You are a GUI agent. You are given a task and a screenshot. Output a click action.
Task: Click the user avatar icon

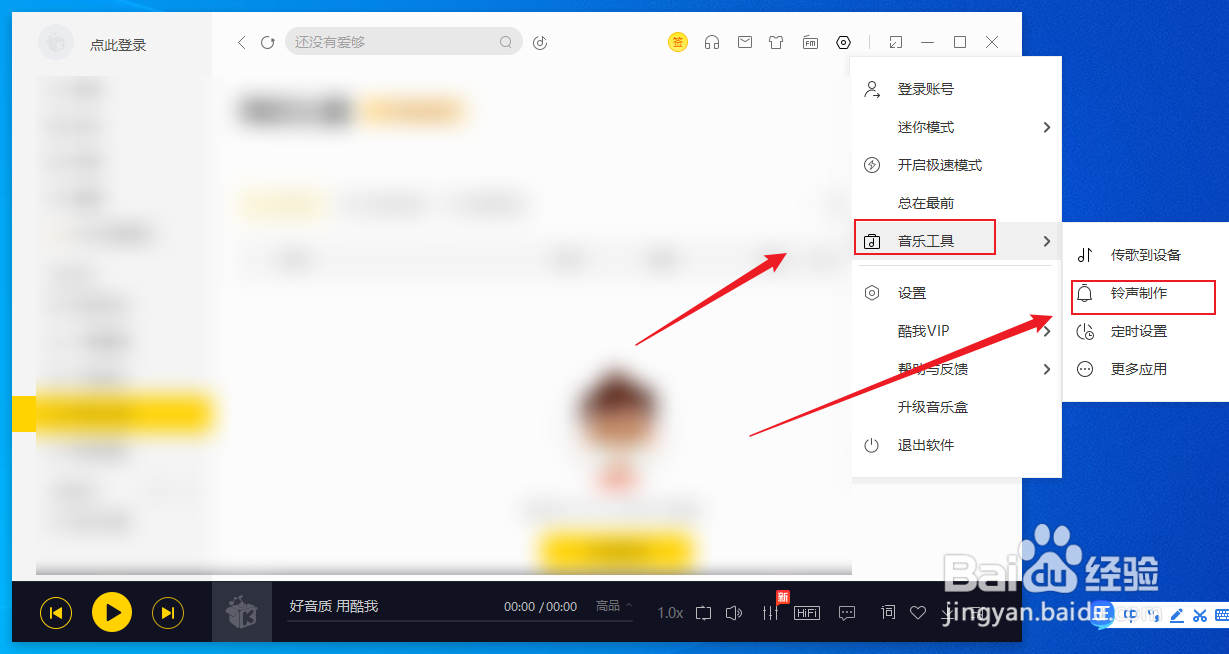coord(57,43)
